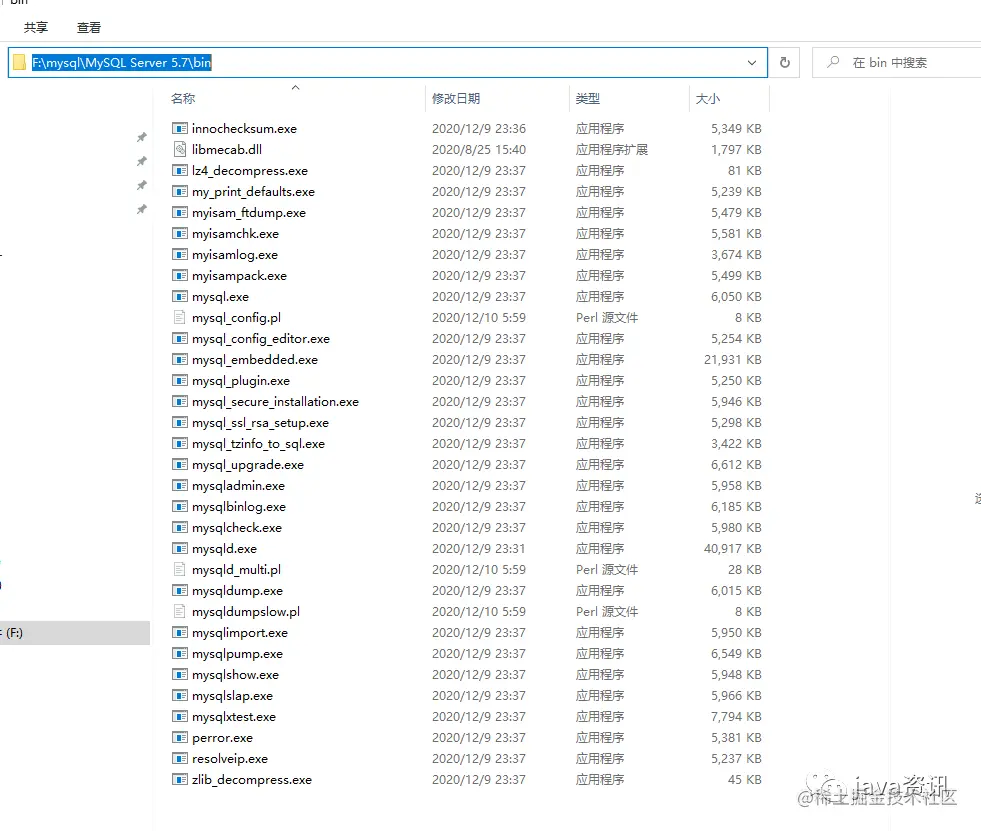Click the mysql_embedded.exe file icon
This screenshot has height=831, width=981.
[x=180, y=360]
